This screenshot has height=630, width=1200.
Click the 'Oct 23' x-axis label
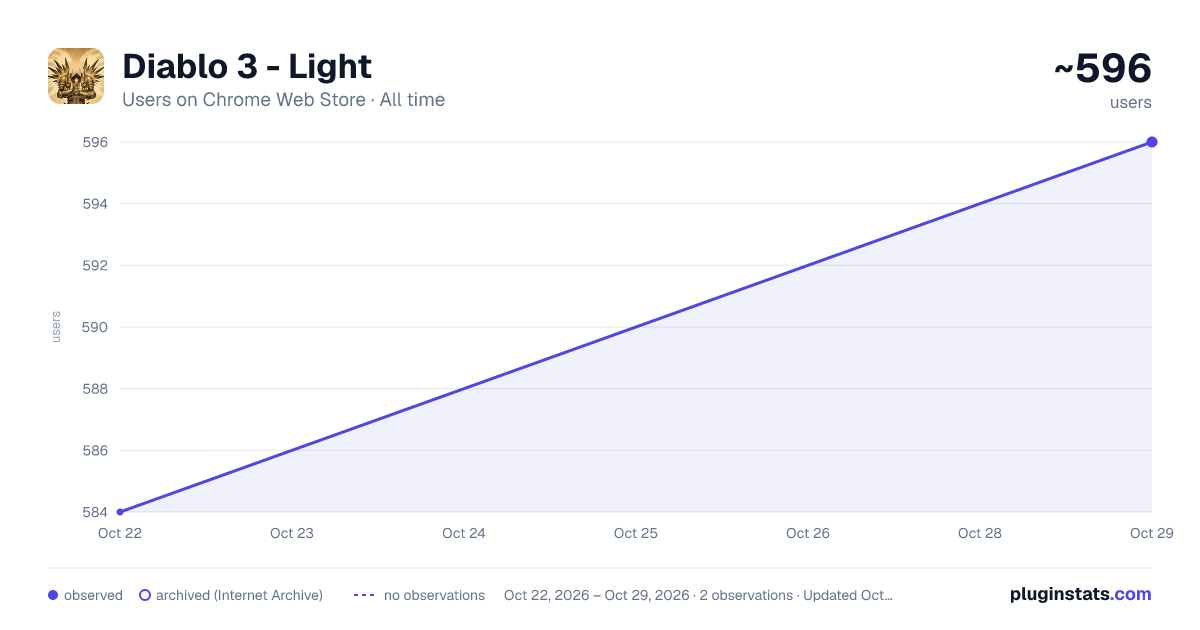(x=292, y=533)
